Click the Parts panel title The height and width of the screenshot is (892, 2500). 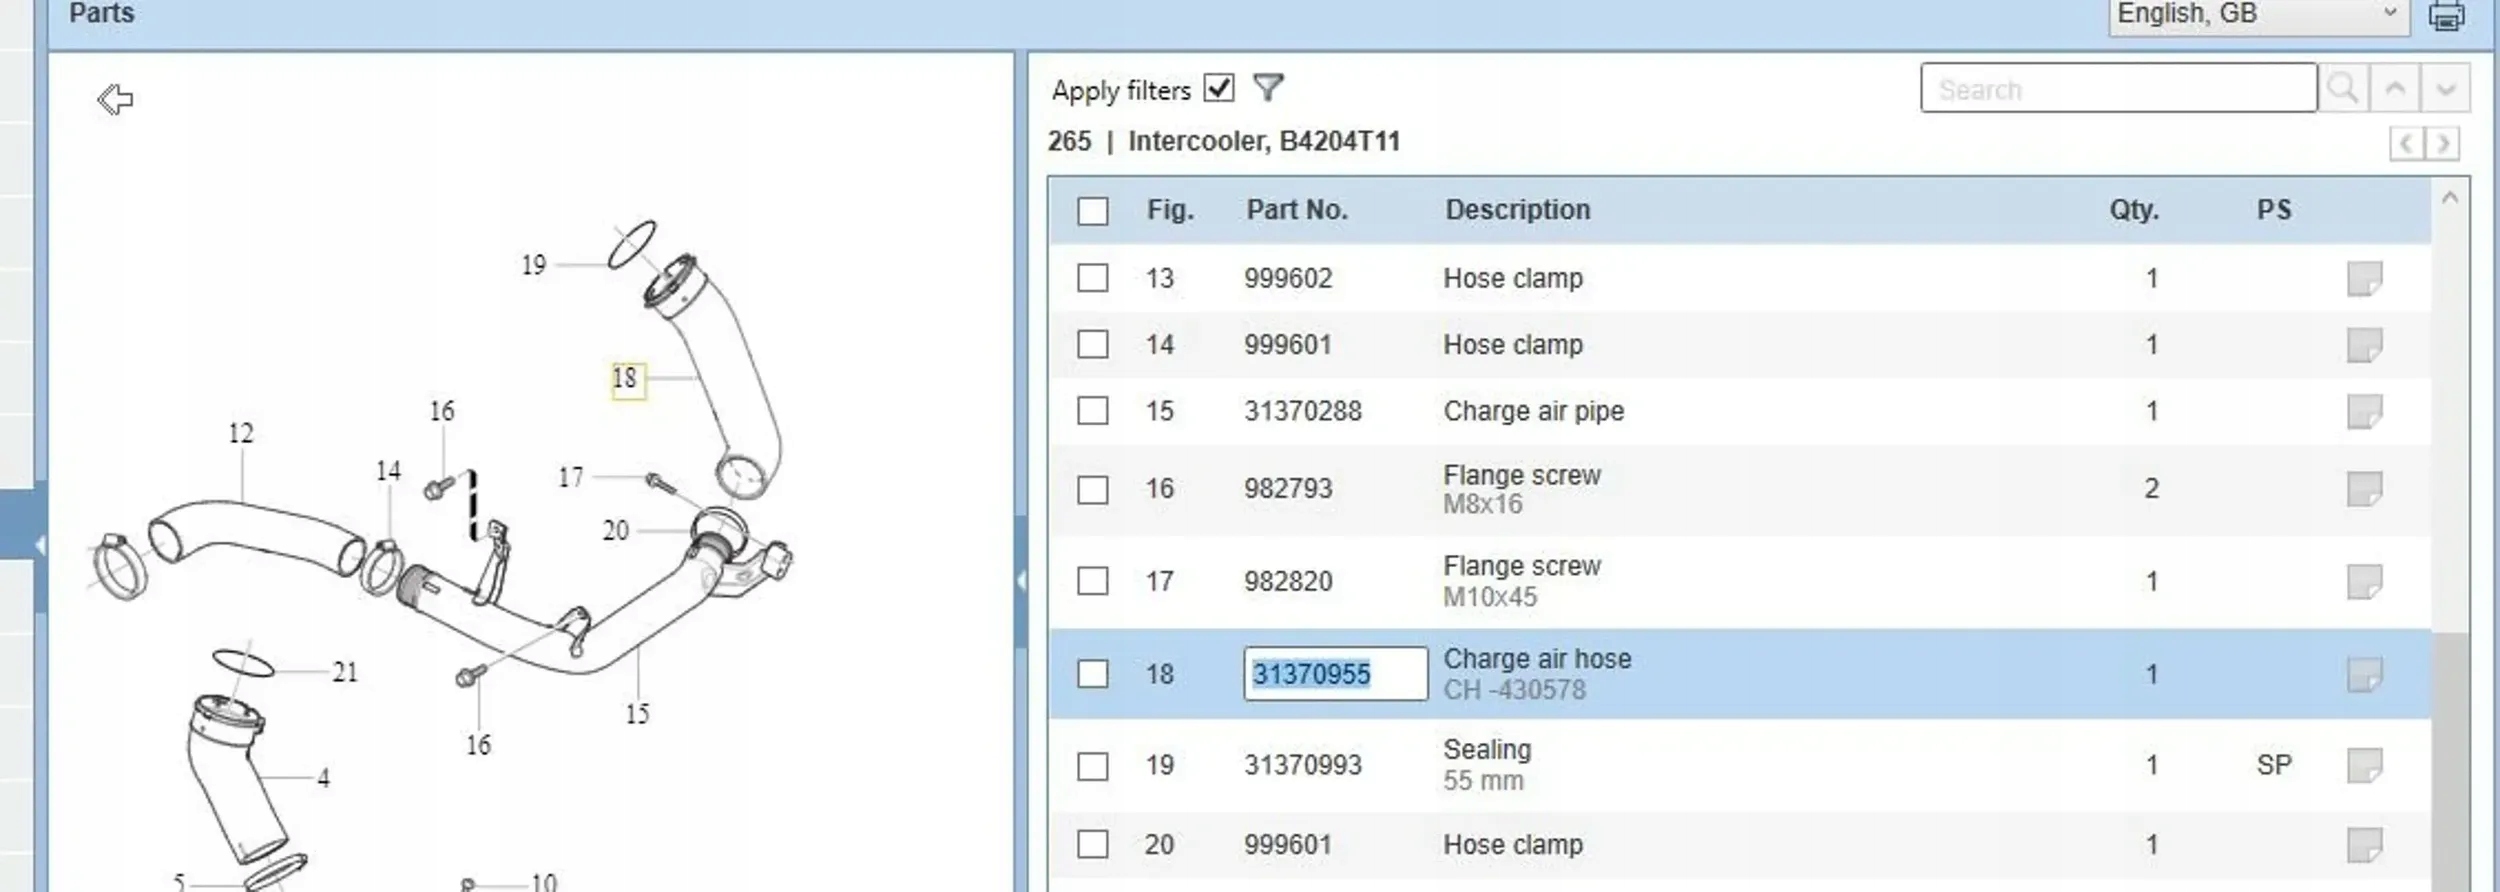[x=101, y=13]
